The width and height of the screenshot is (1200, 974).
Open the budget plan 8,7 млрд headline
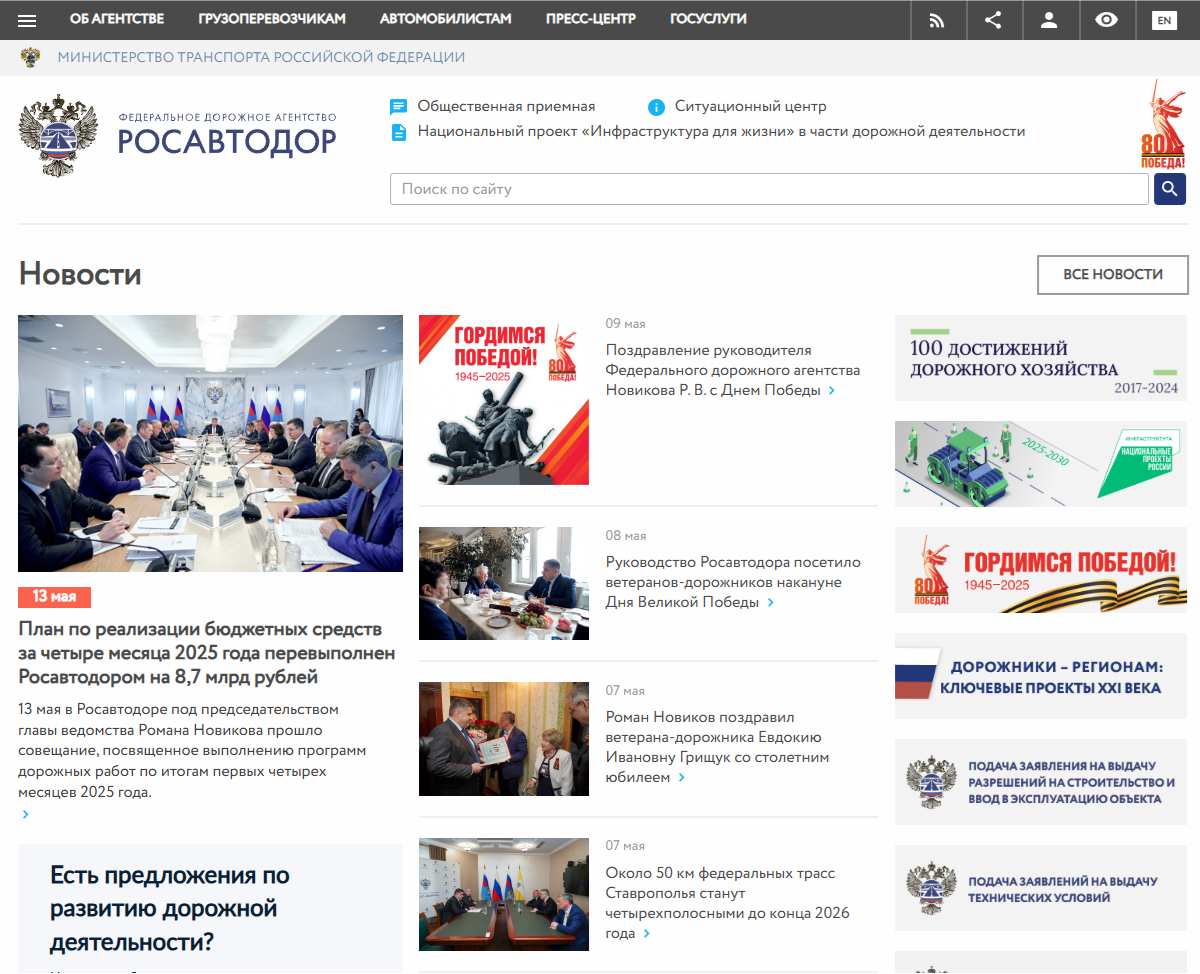tap(207, 653)
